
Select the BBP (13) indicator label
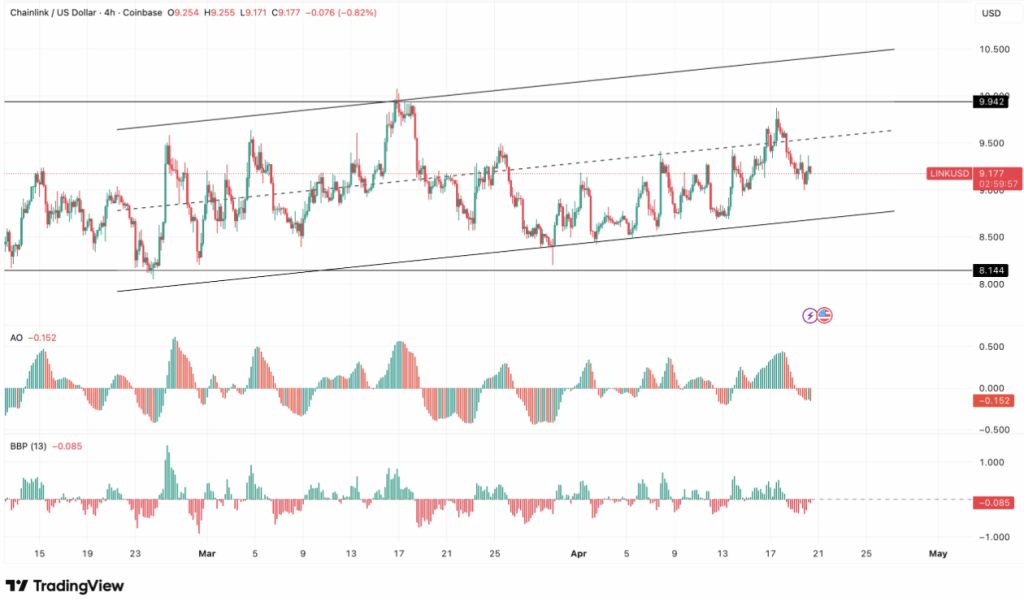(26, 446)
